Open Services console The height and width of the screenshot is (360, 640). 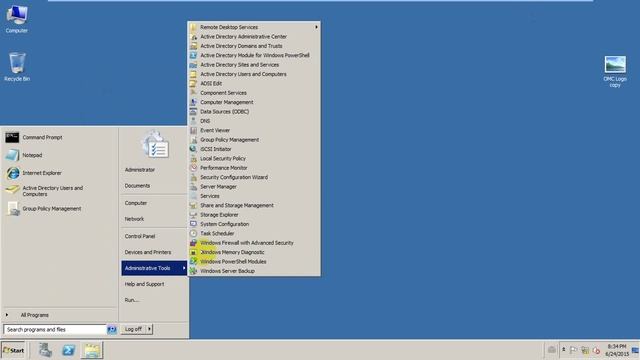coord(254,196)
